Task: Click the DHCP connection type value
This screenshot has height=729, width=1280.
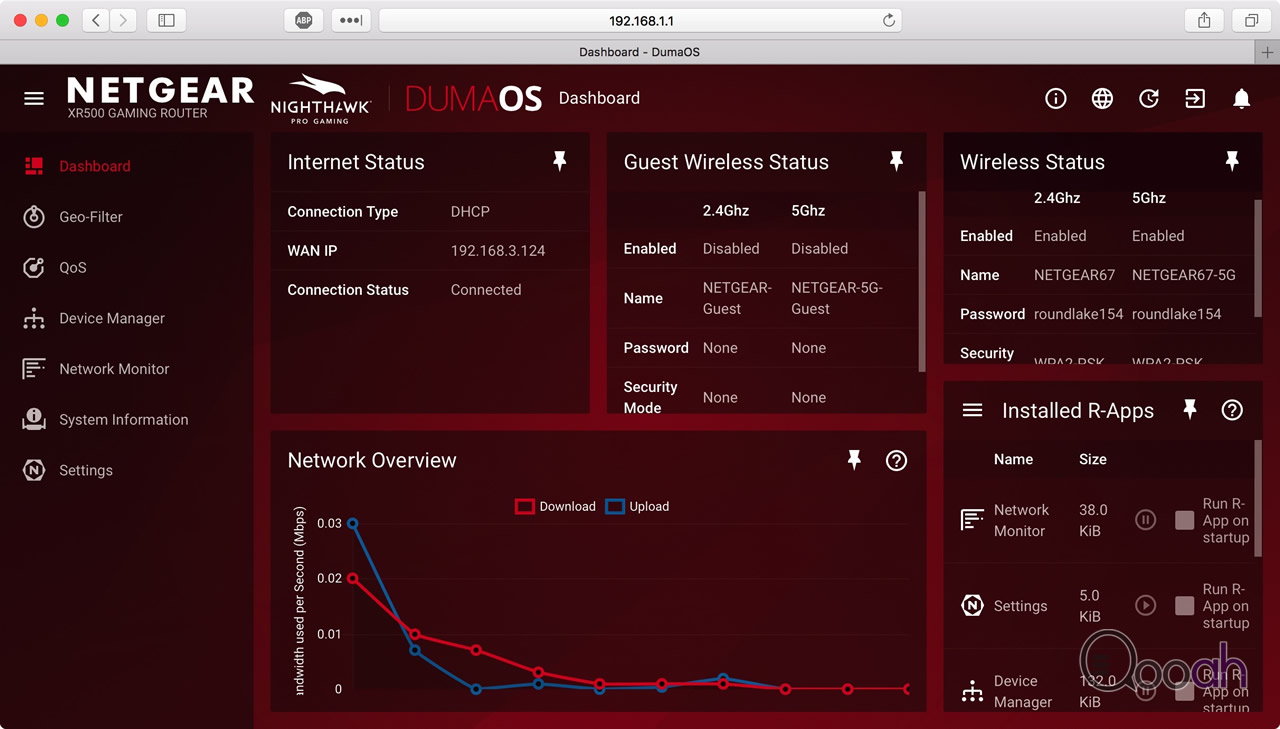Action: click(470, 212)
